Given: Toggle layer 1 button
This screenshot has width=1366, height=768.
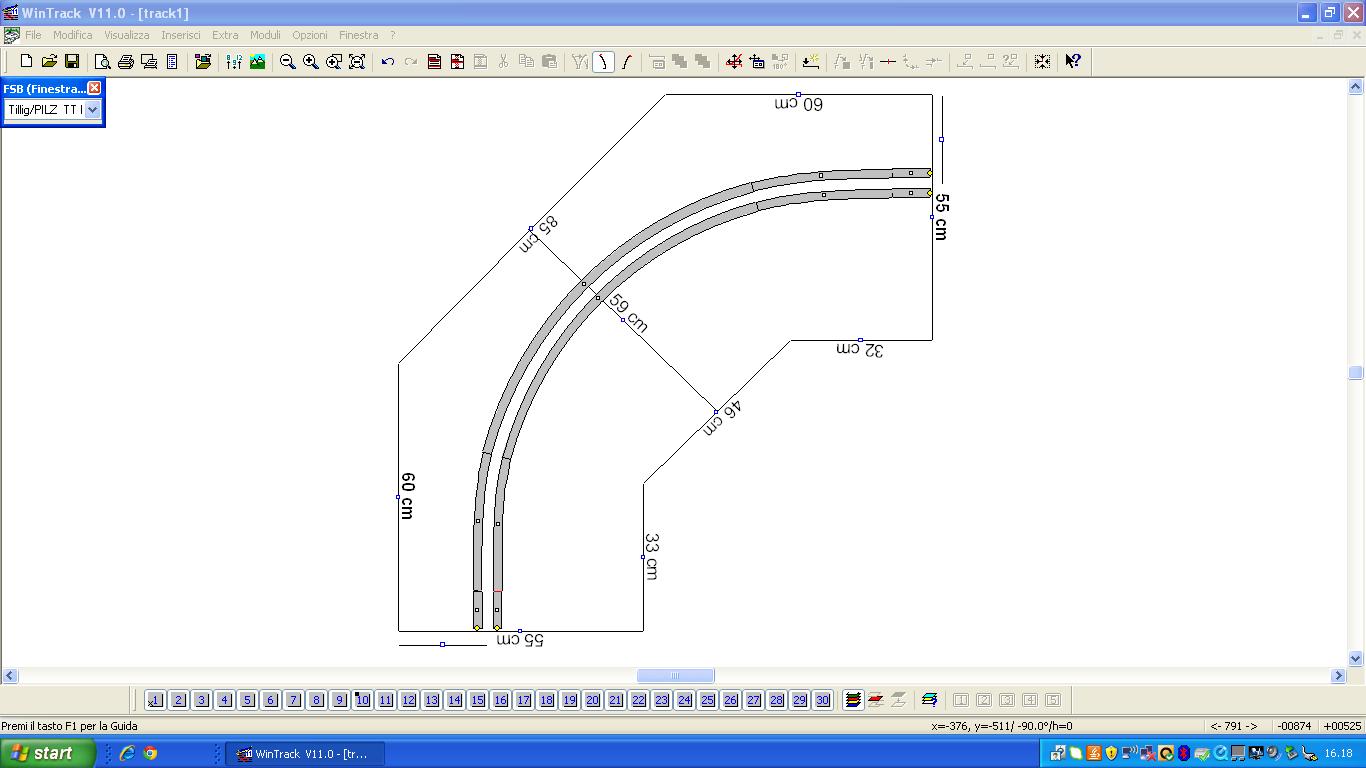Looking at the screenshot, I should 155,700.
